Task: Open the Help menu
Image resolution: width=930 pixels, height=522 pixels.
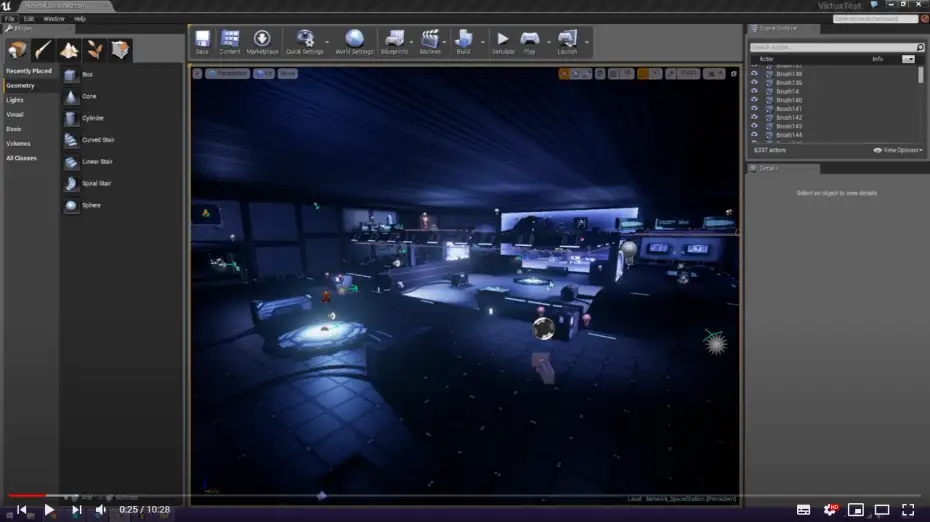Action: pos(79,18)
